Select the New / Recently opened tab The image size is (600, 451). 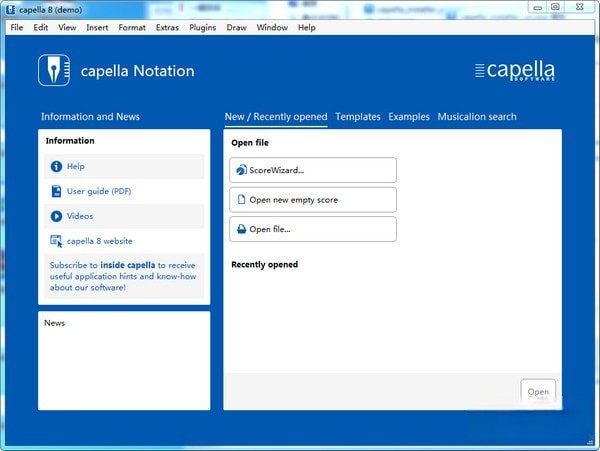275,117
